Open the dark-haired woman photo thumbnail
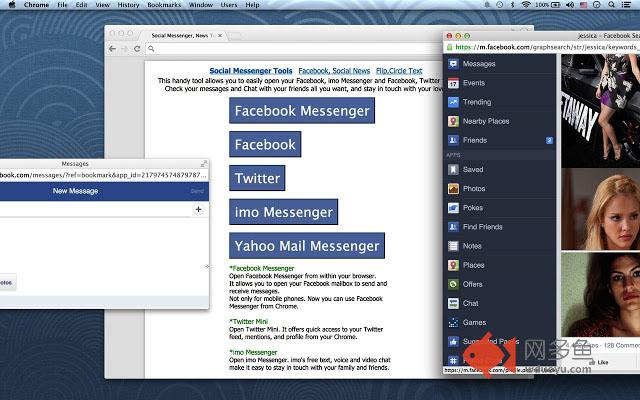The width and height of the screenshot is (640, 400). (600, 294)
